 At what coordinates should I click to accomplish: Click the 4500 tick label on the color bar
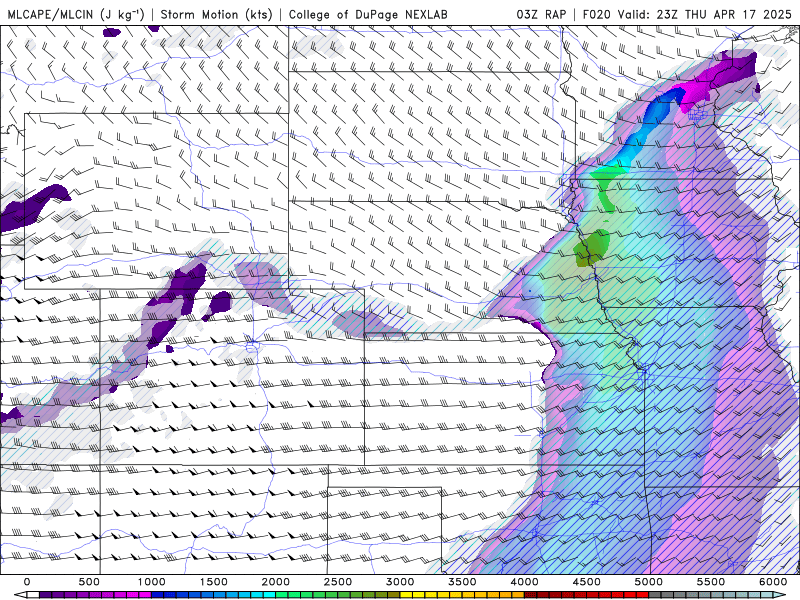click(x=587, y=582)
